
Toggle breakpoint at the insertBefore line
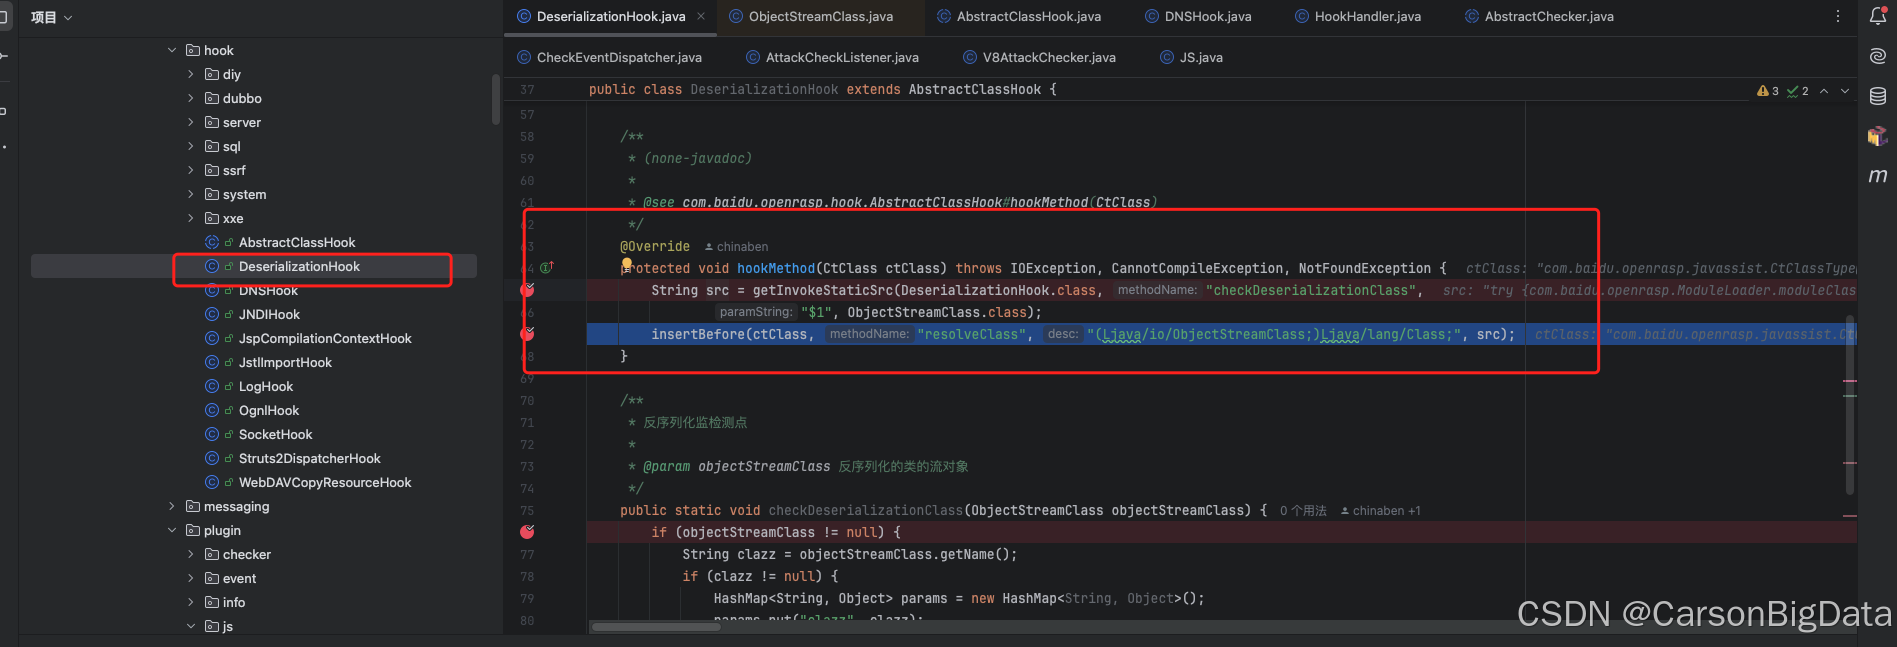(527, 334)
